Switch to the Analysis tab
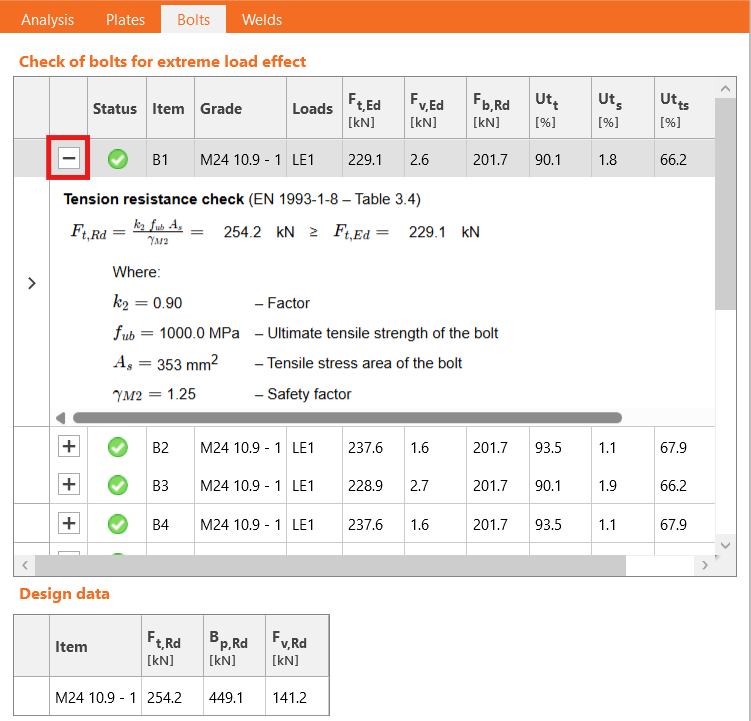751x721 pixels. (48, 20)
